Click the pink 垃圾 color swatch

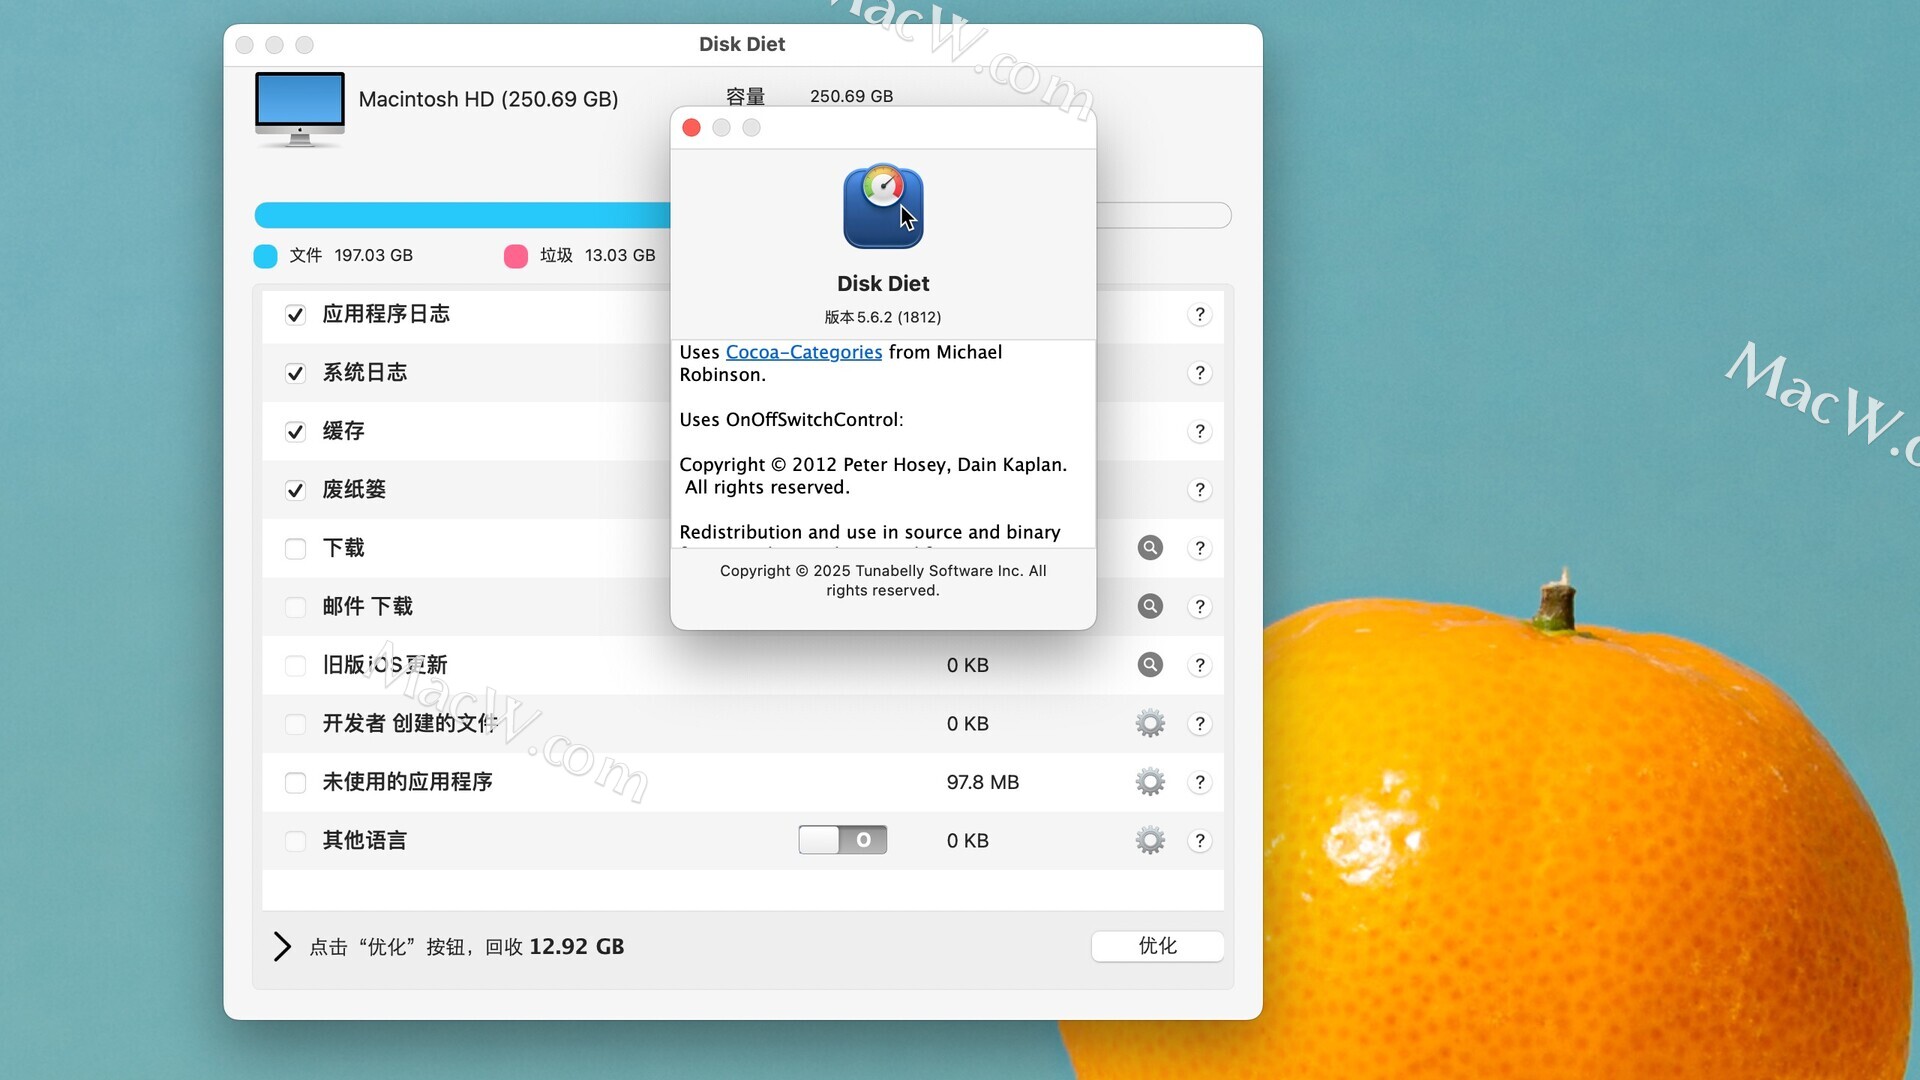point(516,256)
